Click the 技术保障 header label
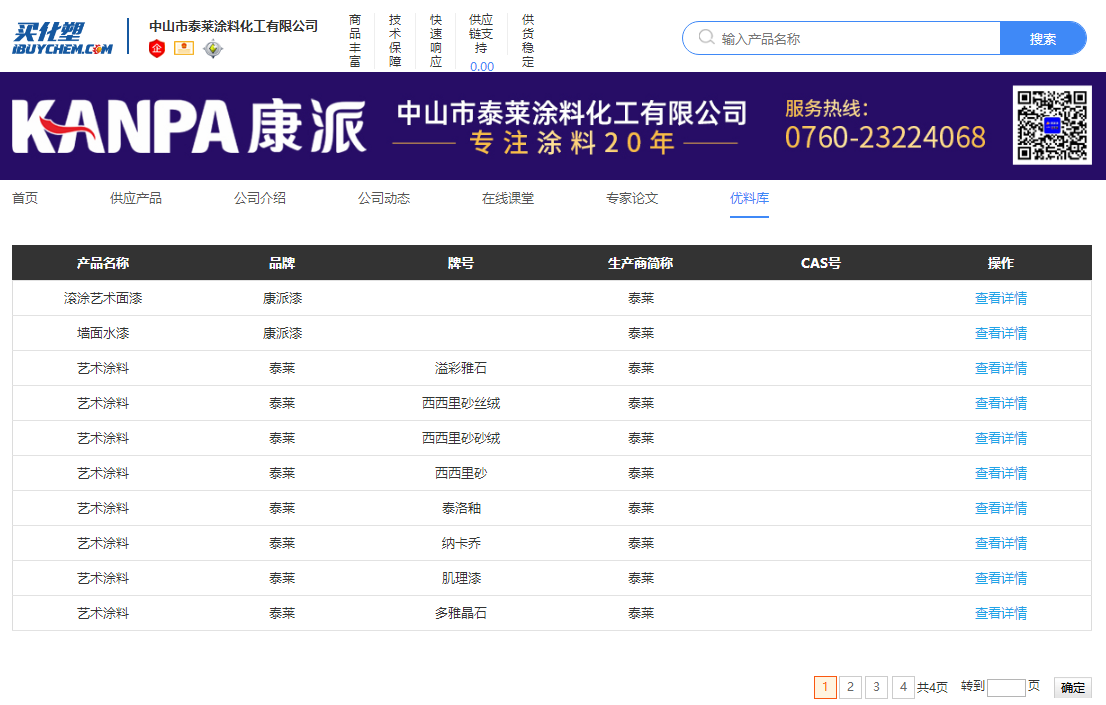This screenshot has height=705, width=1106. [x=395, y=40]
